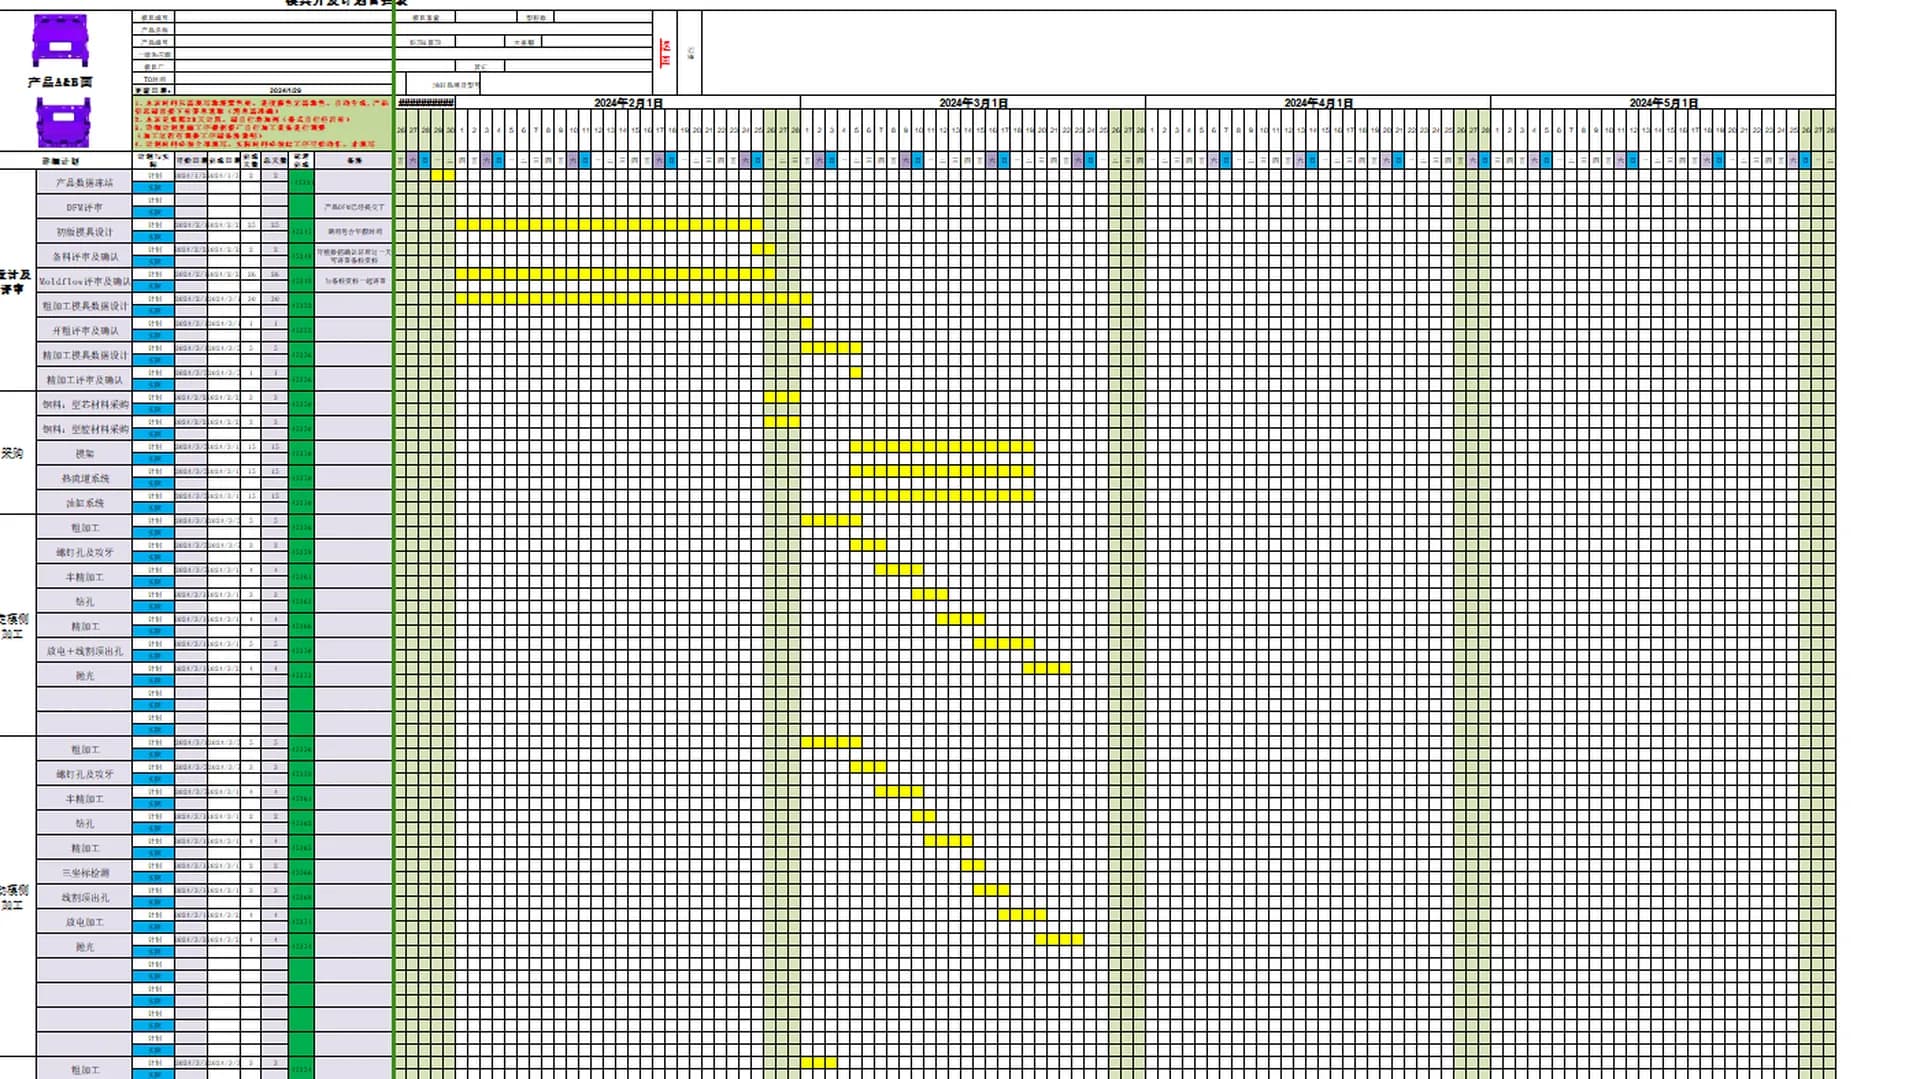This screenshot has width=1920, height=1079.
Task: Select the 备料评审及确认 task cell
Action: (85, 257)
